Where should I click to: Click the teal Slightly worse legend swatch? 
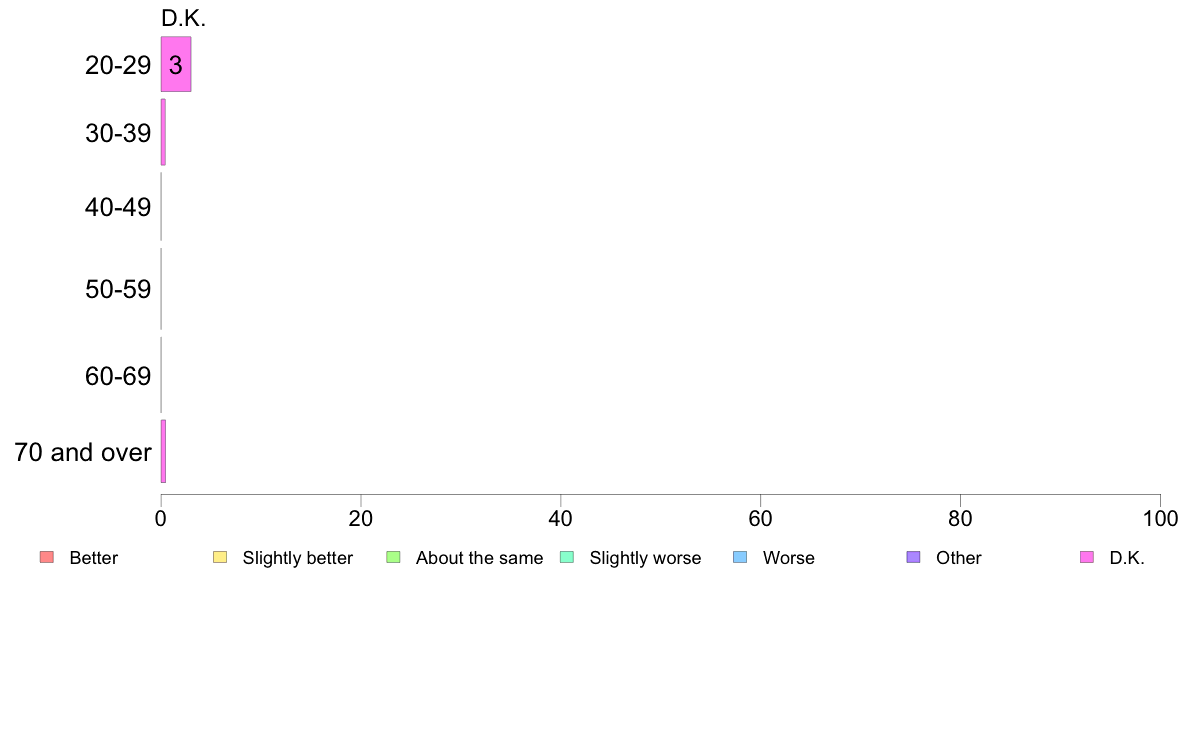tap(567, 557)
